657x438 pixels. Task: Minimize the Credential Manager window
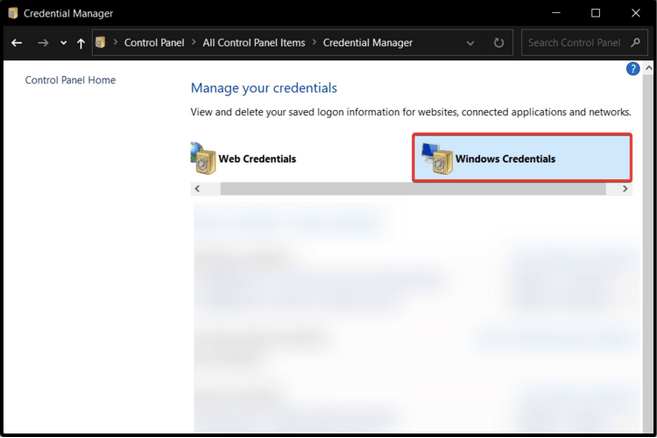[556, 13]
